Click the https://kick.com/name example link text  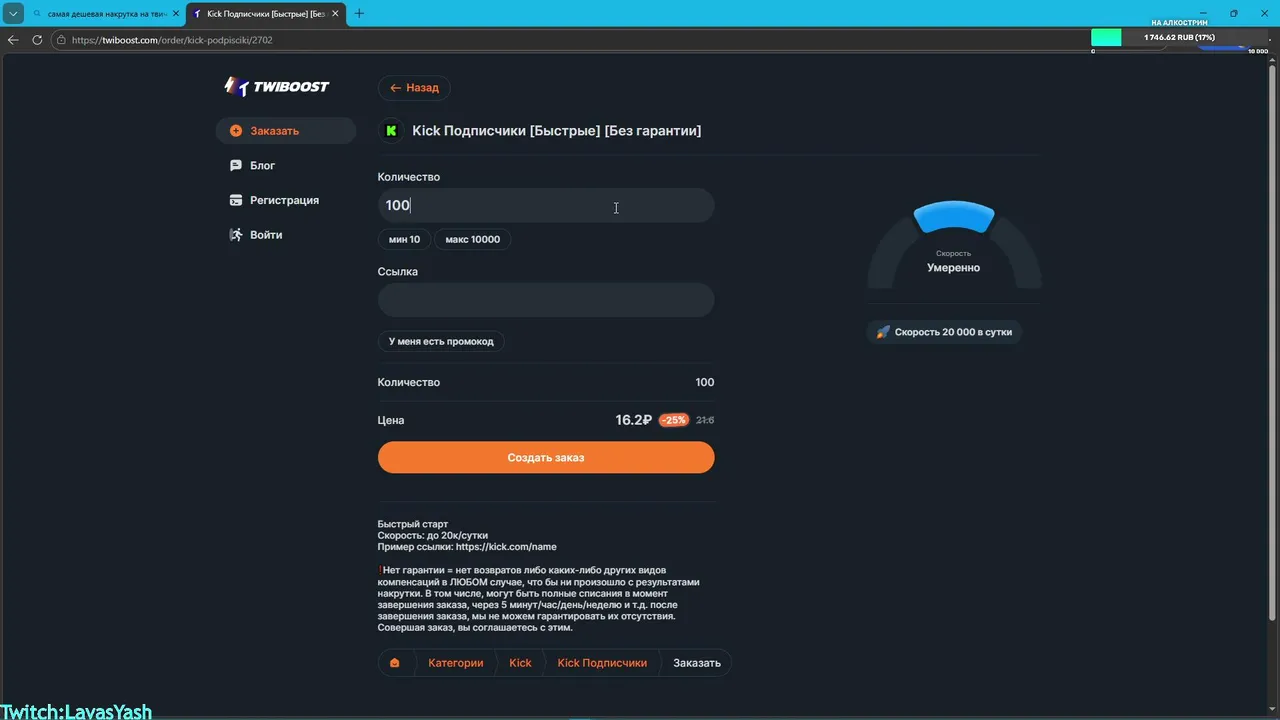[x=506, y=547]
